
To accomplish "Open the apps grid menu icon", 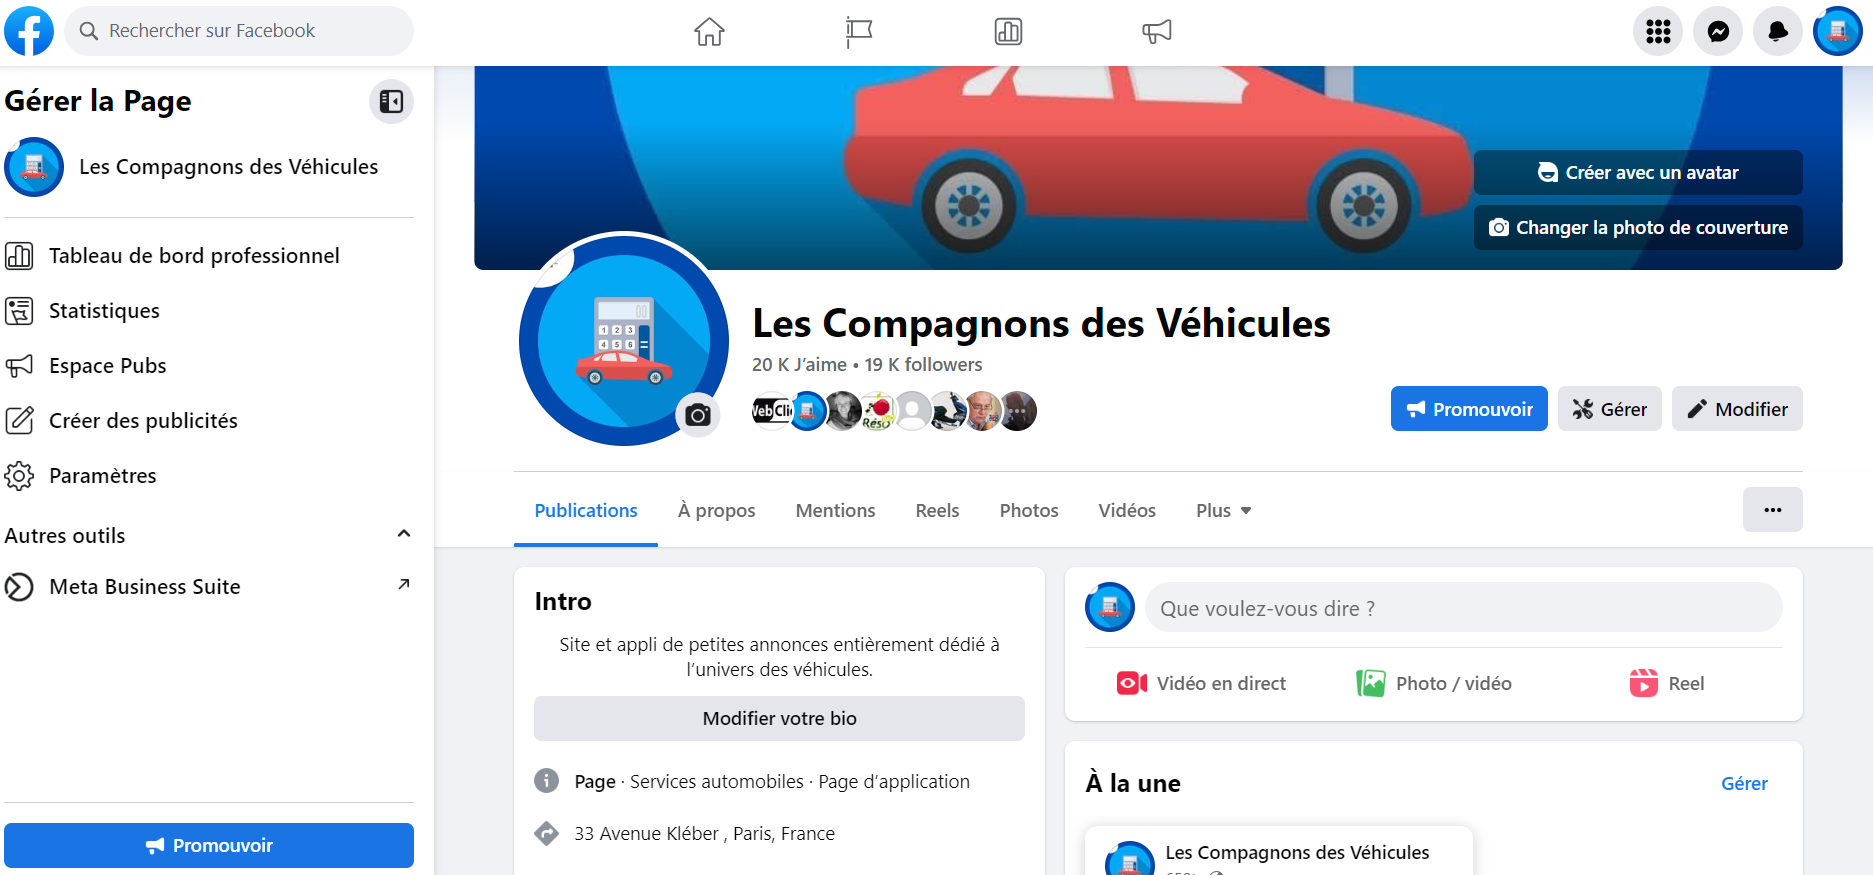I will coord(1658,32).
